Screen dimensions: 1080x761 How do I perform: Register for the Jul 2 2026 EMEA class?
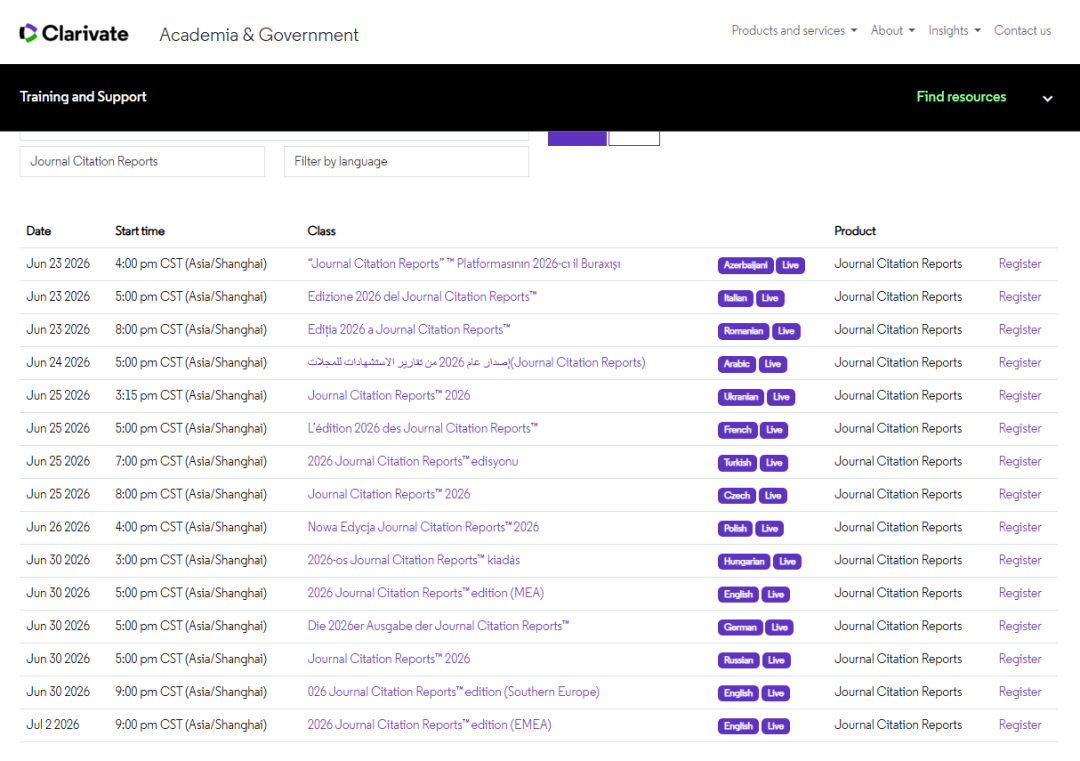click(x=1019, y=724)
